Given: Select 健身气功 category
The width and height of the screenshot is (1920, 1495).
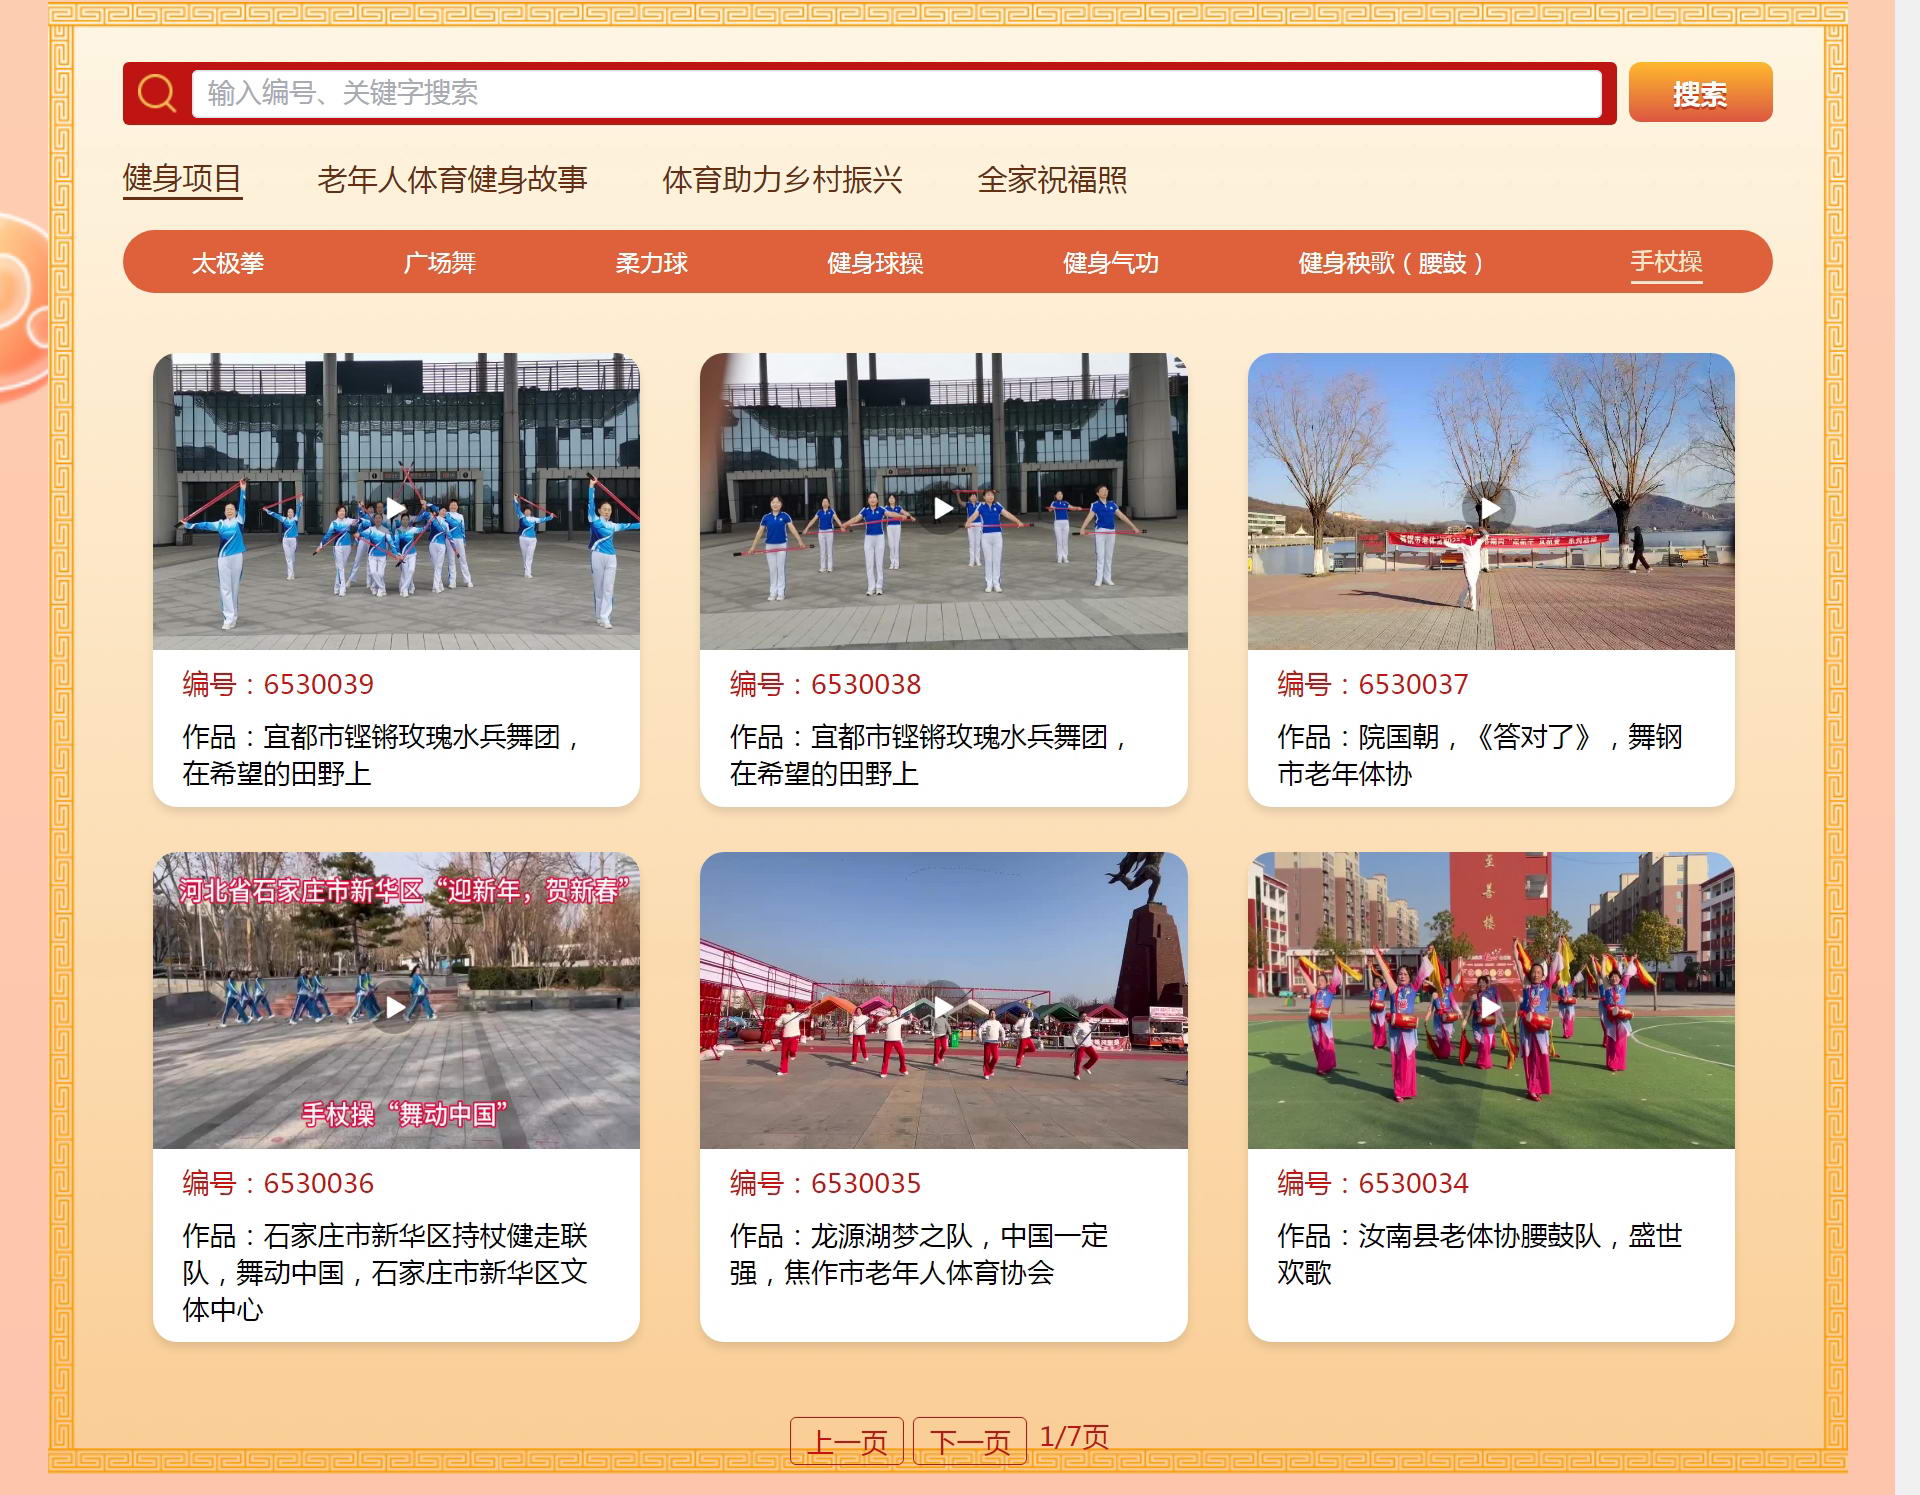Looking at the screenshot, I should (x=1110, y=263).
